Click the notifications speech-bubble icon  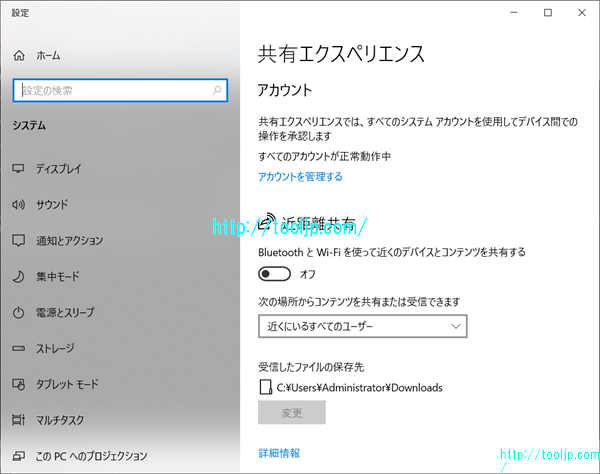tap(18, 240)
